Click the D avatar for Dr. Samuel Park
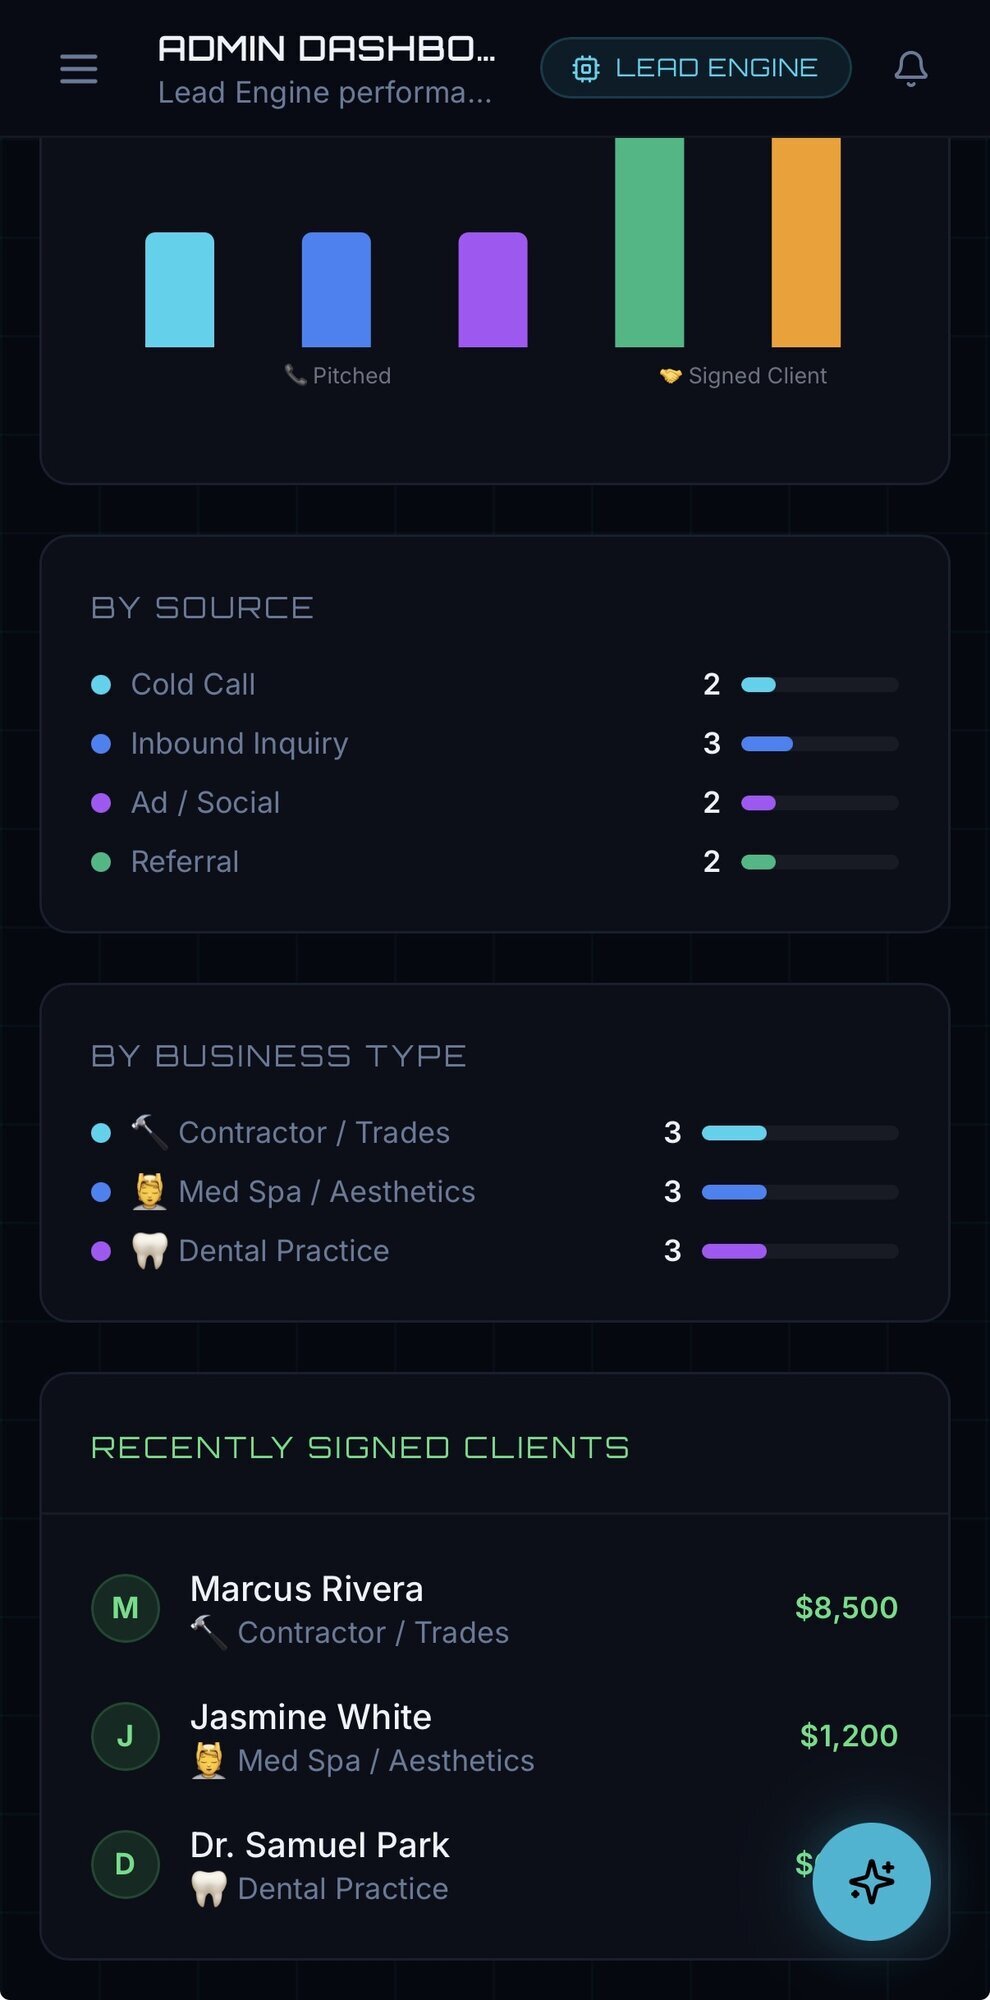Viewport: 990px width, 2000px height. coord(125,1864)
